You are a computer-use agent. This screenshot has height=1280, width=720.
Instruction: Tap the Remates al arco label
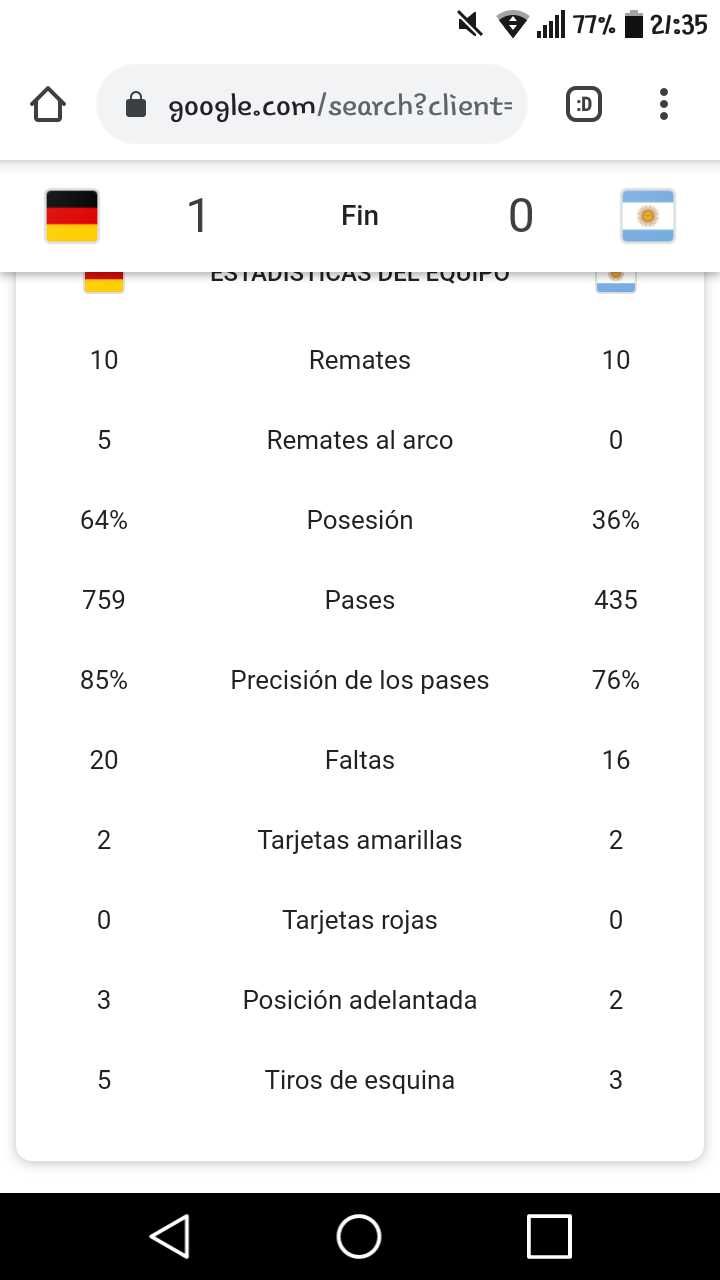(x=360, y=440)
